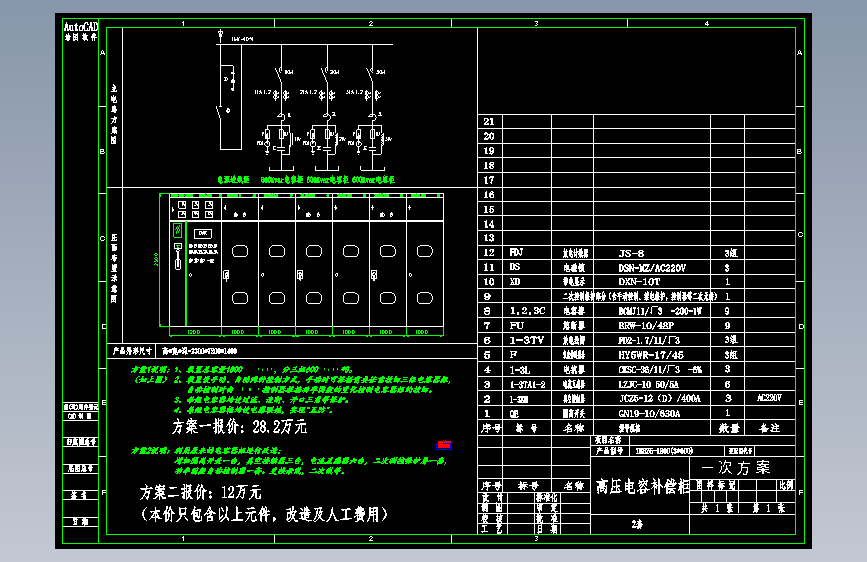Click row number 21 in the parts table

(489, 122)
